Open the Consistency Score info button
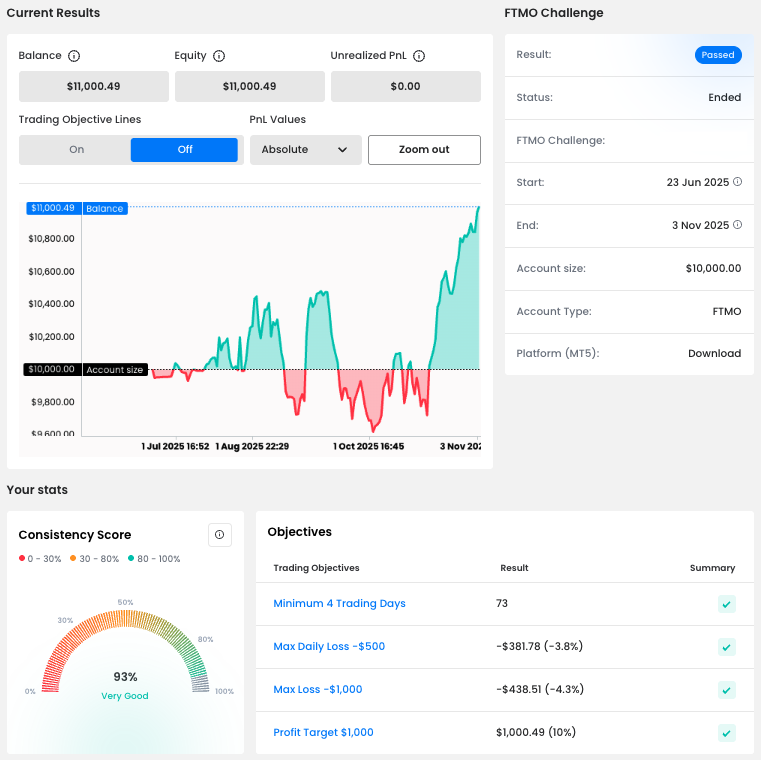 click(220, 535)
